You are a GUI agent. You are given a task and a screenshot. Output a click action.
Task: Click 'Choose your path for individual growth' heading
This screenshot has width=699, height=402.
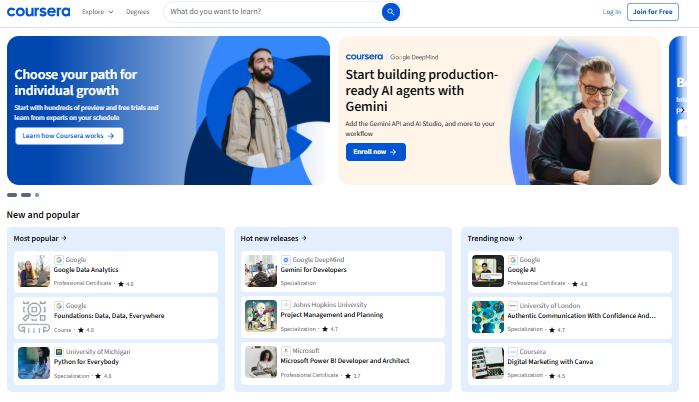point(75,82)
